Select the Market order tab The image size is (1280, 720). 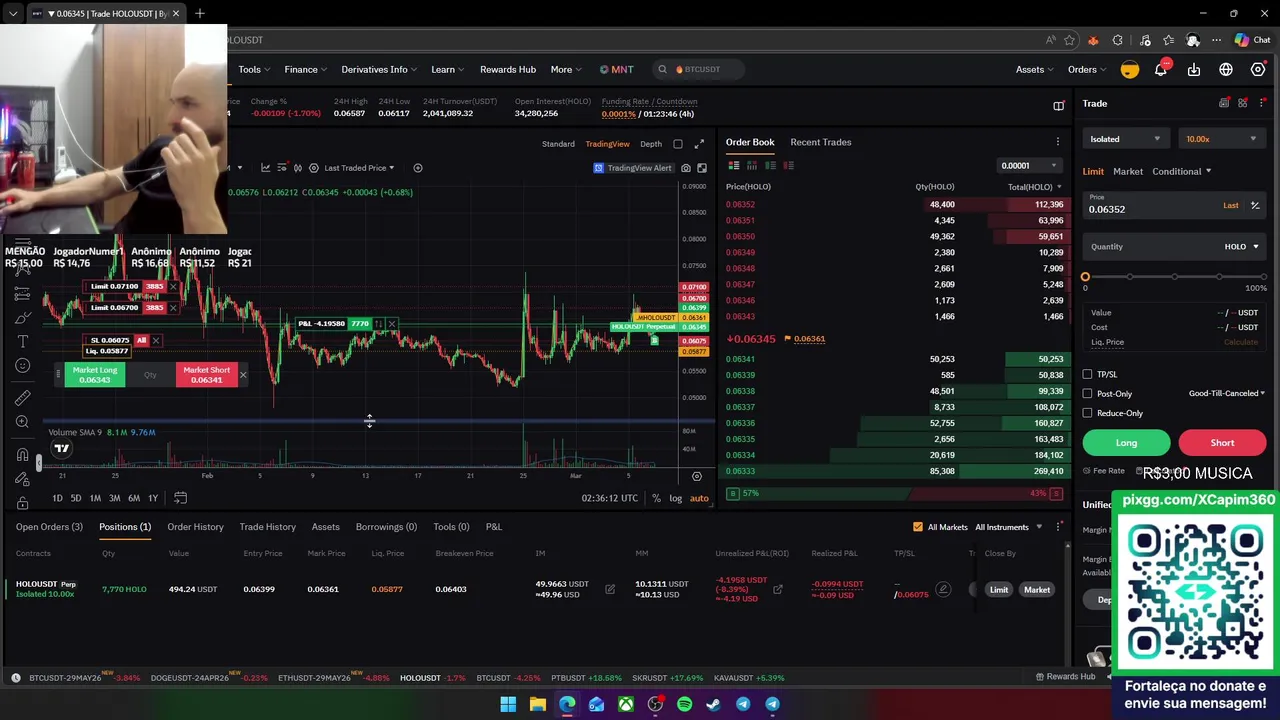[1128, 171]
